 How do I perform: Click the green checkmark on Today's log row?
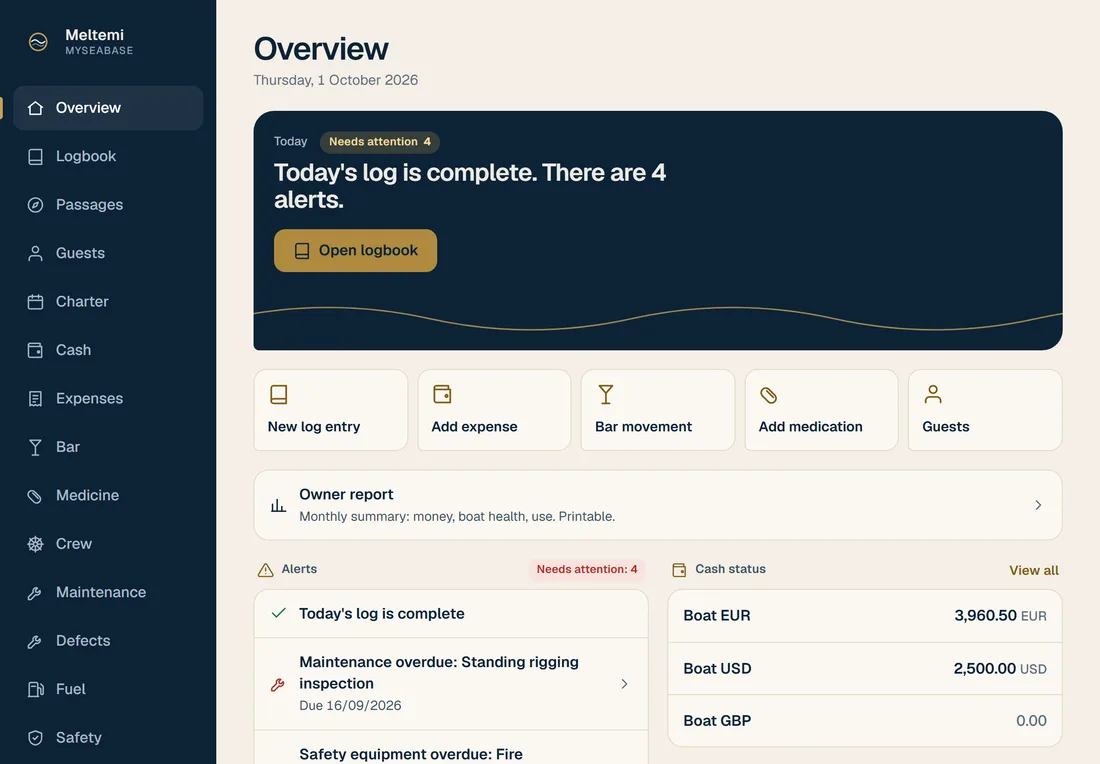click(279, 613)
